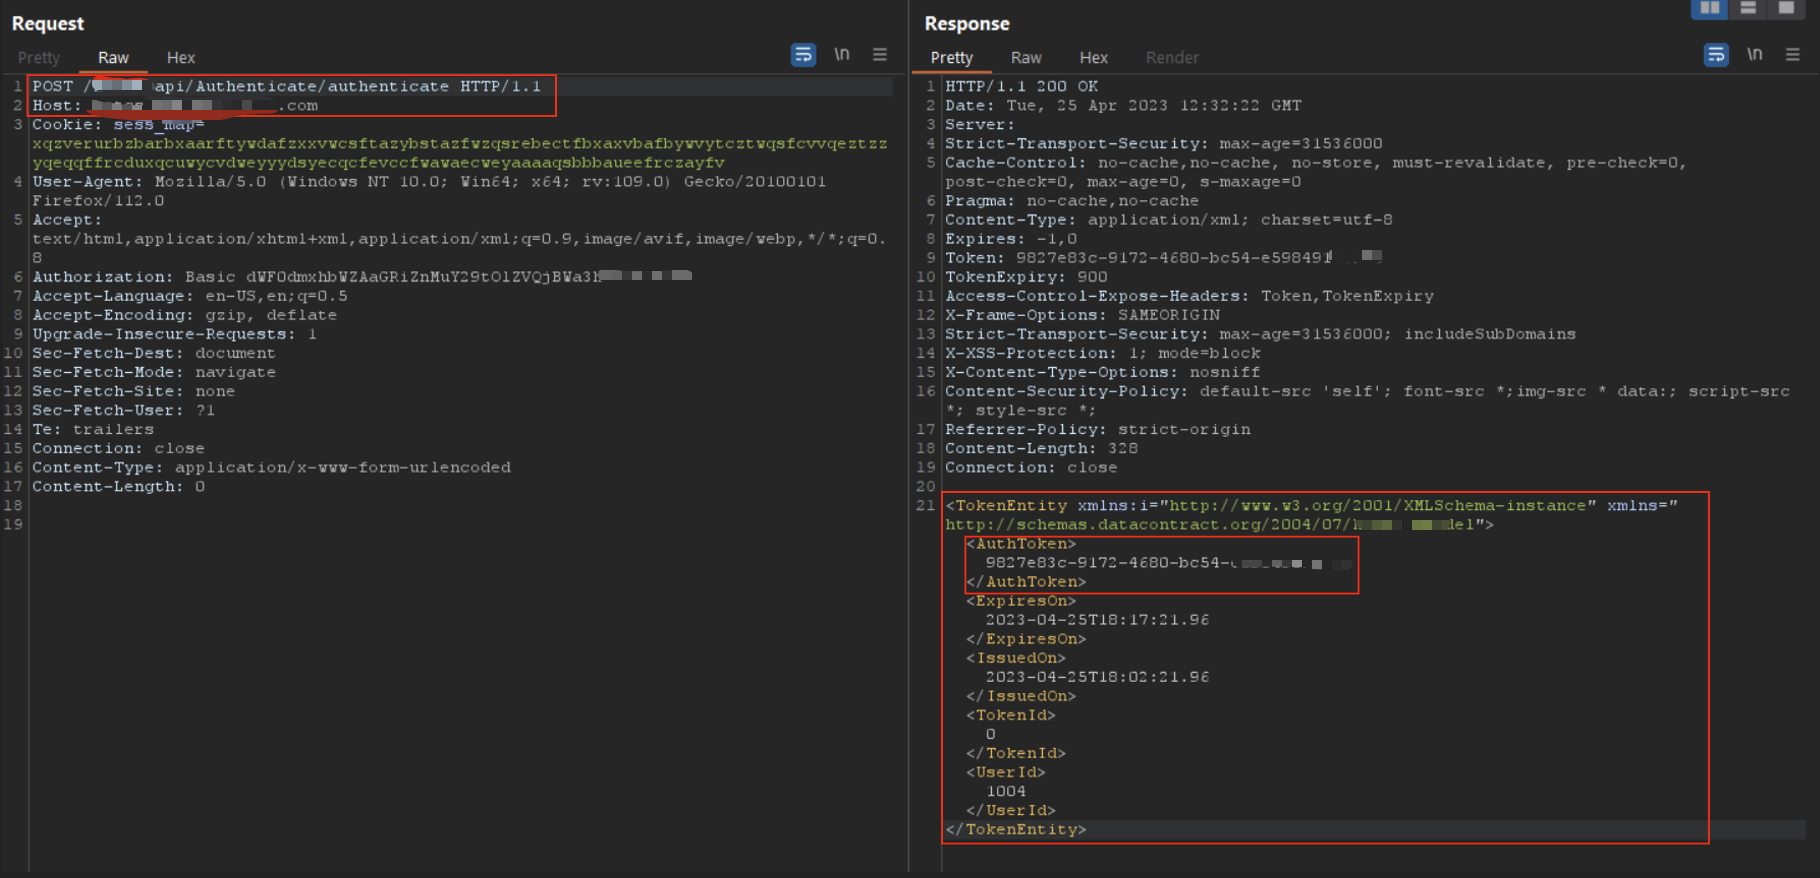The width and height of the screenshot is (1820, 878).
Task: Switch to top-bottom stacked layout
Action: pyautogui.click(x=1747, y=8)
